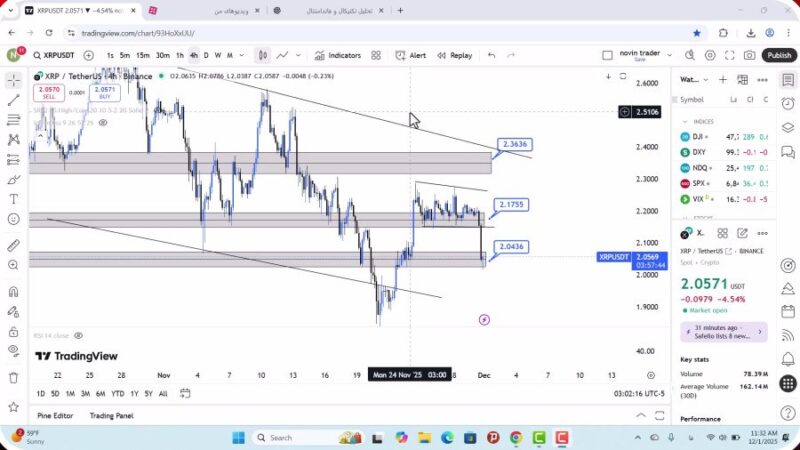Pick the ruler measure tool

(x=13, y=245)
